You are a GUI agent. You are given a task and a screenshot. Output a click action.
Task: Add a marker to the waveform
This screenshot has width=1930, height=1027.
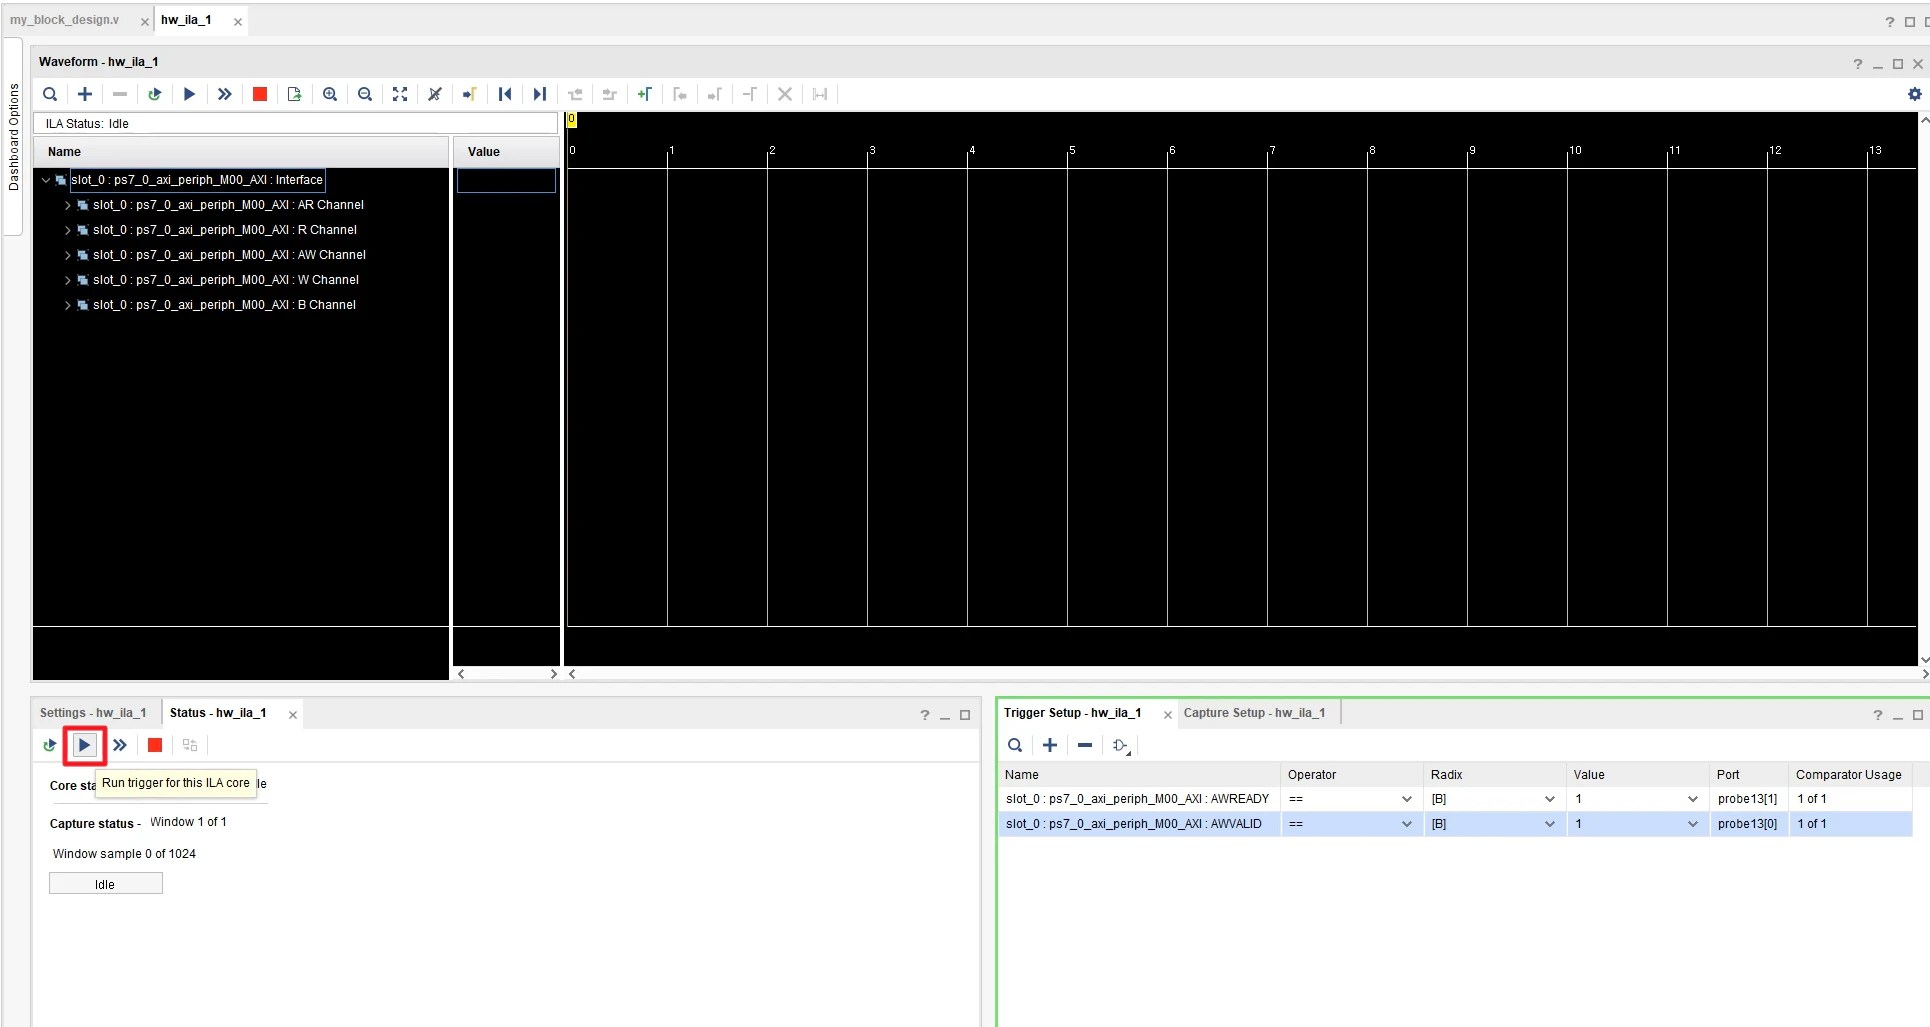click(645, 94)
